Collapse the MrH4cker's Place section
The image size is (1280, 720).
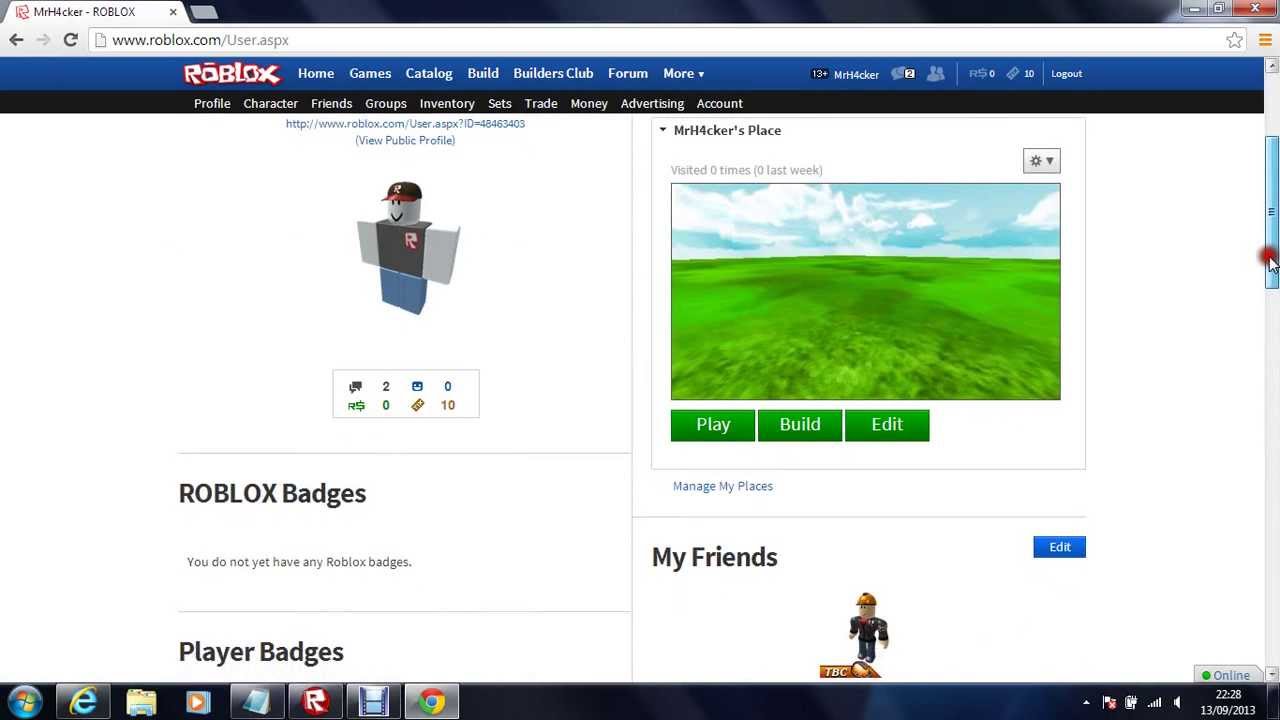(x=662, y=130)
